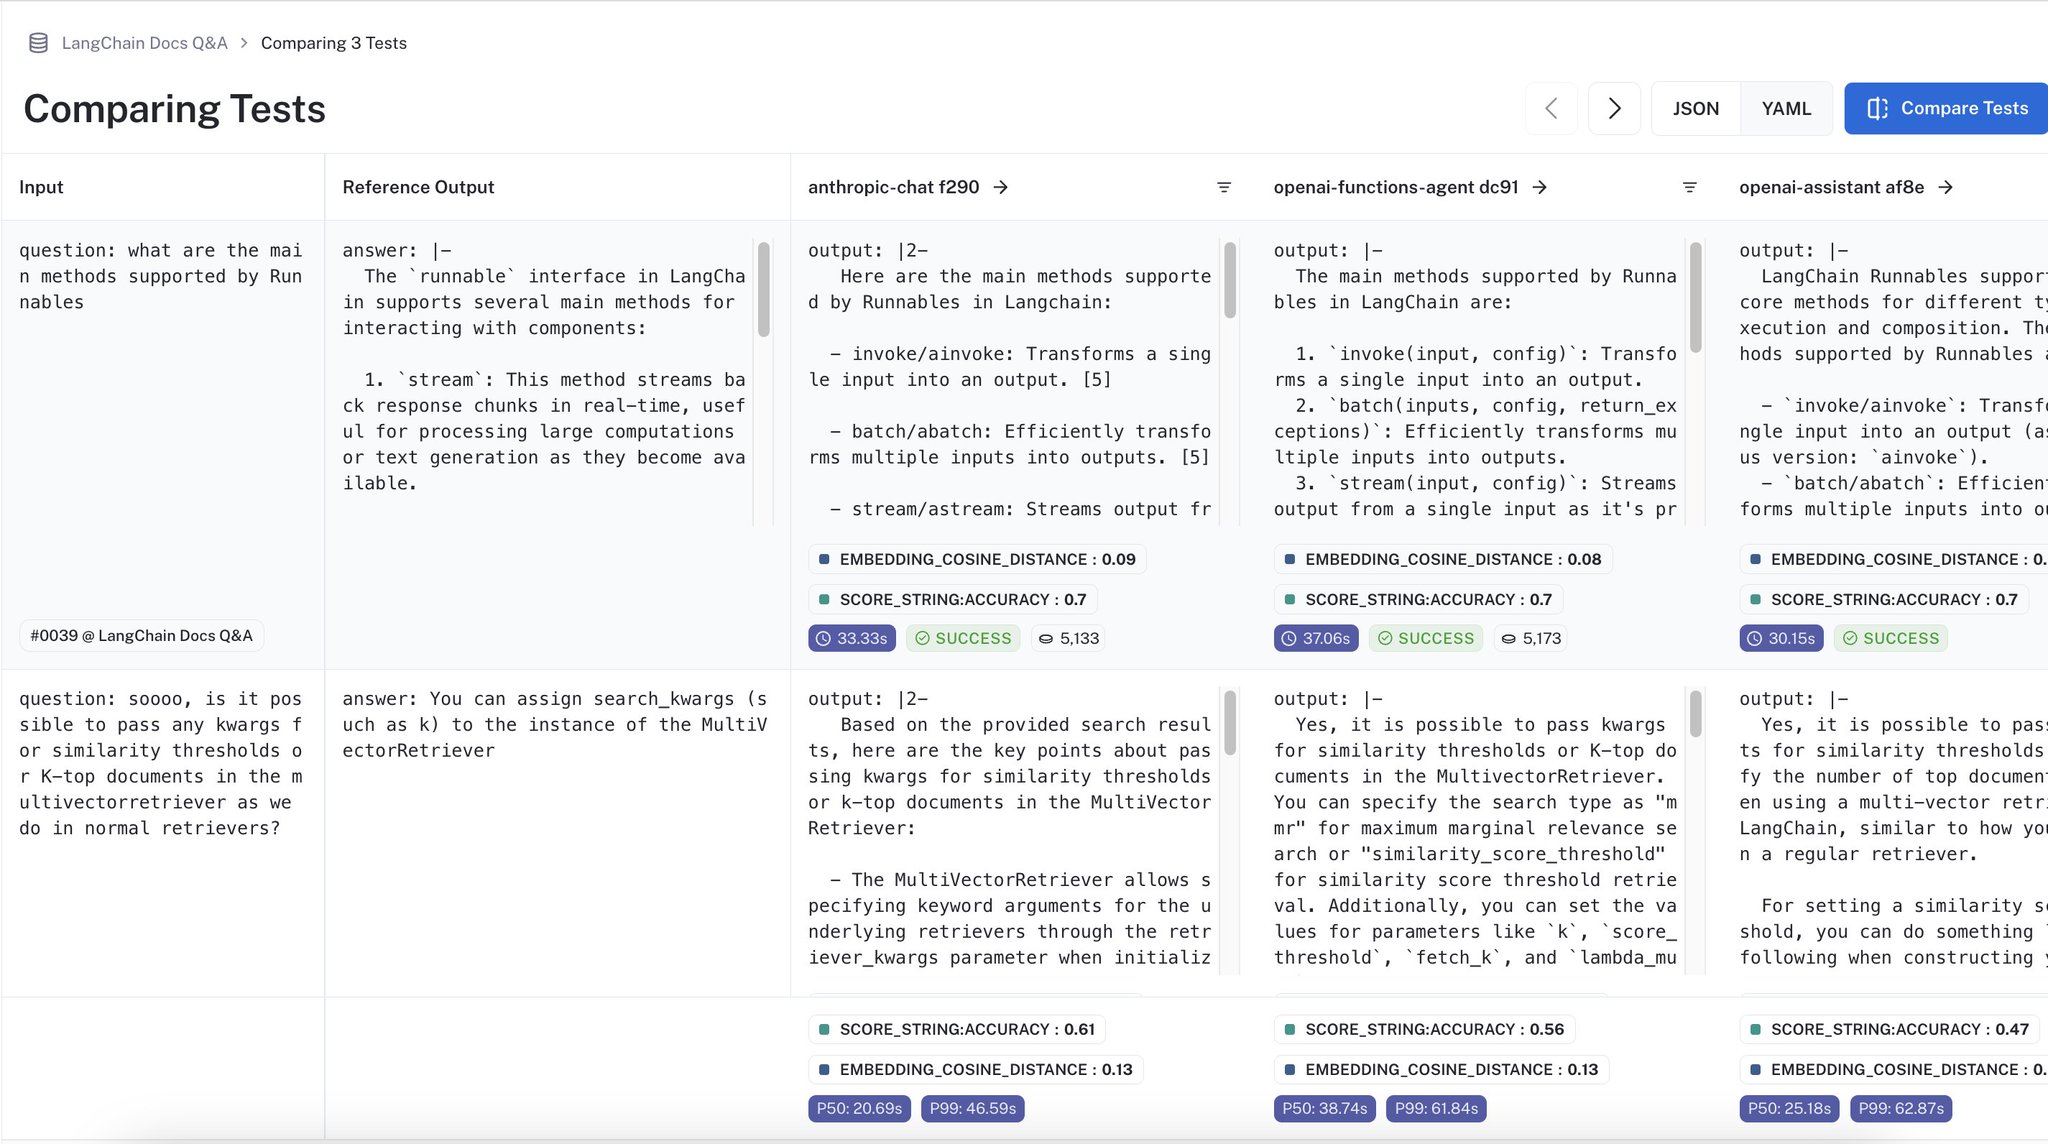Click EMBEDDING_COSINE_DISTANCE : 0.08 score chip
The width and height of the screenshot is (2048, 1144).
(1443, 559)
